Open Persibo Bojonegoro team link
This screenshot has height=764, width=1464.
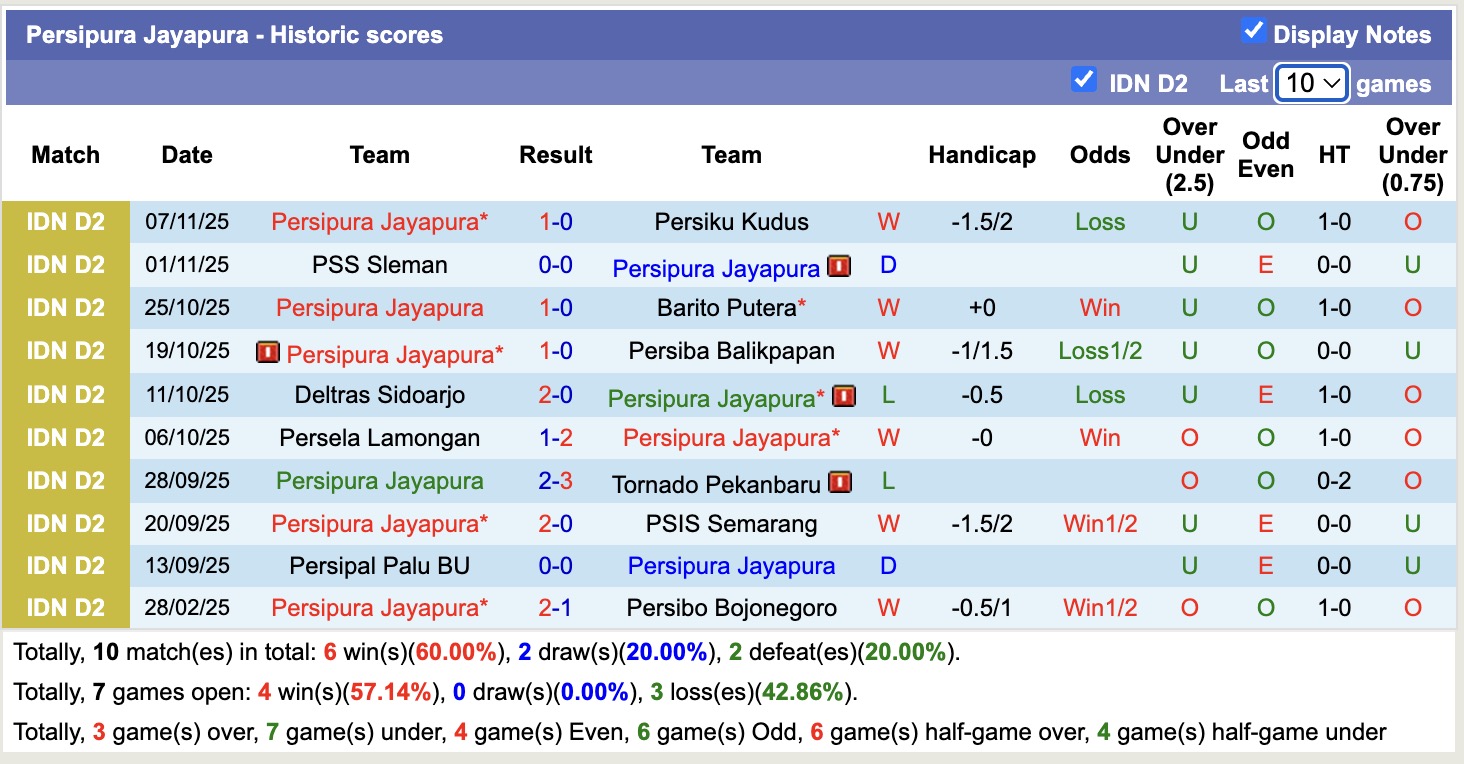pos(731,608)
